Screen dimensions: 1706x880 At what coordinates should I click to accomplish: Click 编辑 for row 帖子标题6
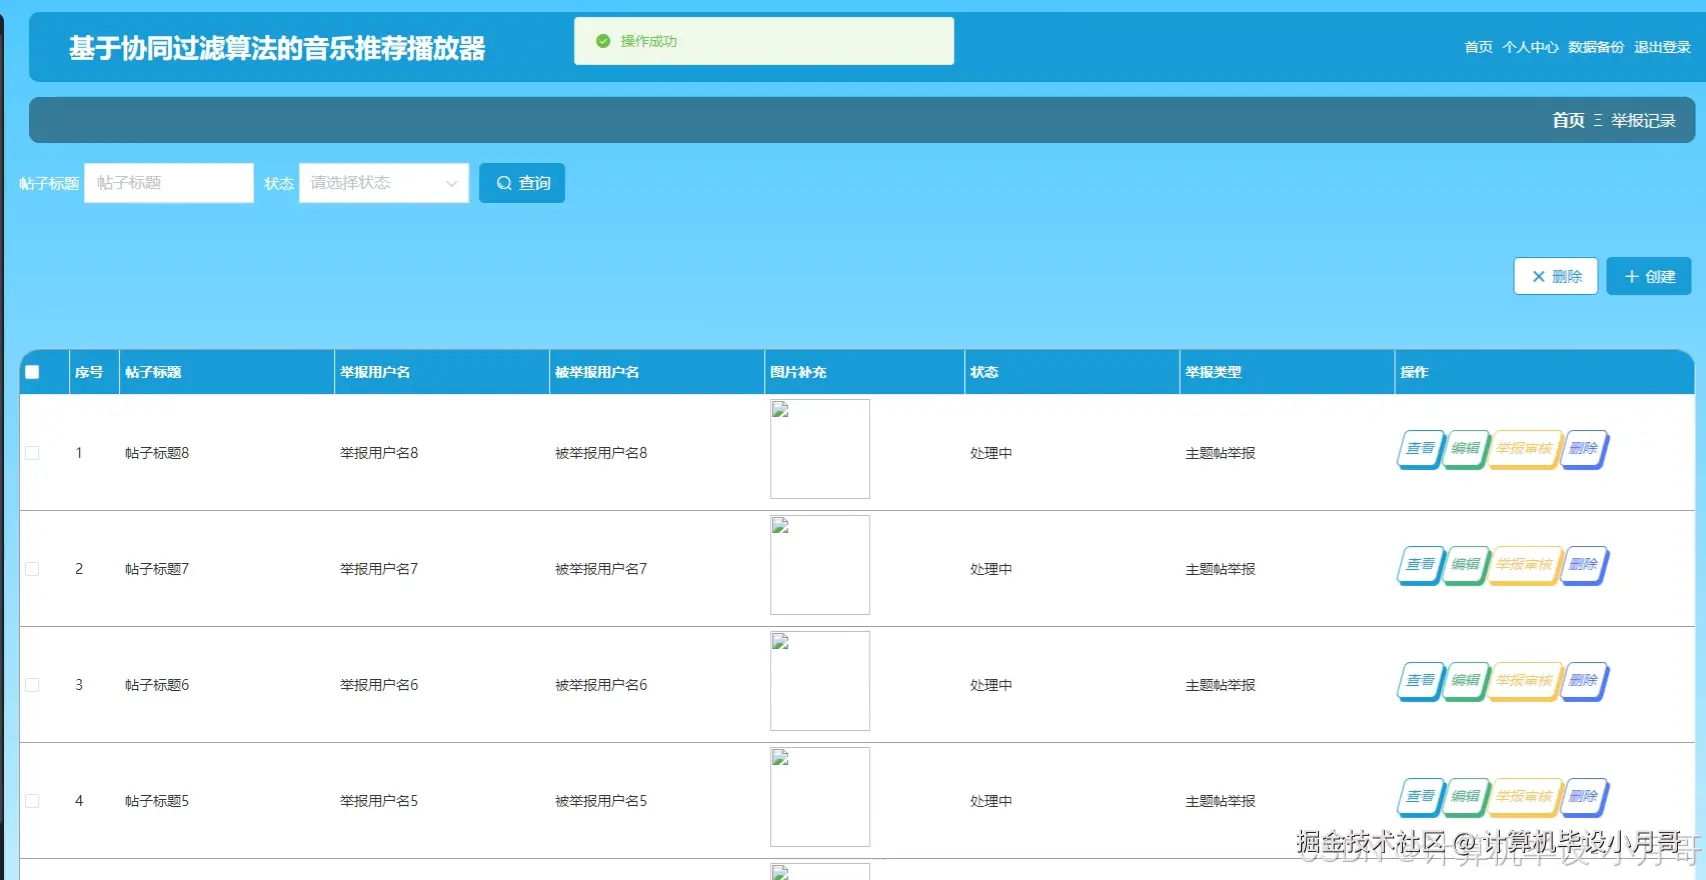(1465, 681)
